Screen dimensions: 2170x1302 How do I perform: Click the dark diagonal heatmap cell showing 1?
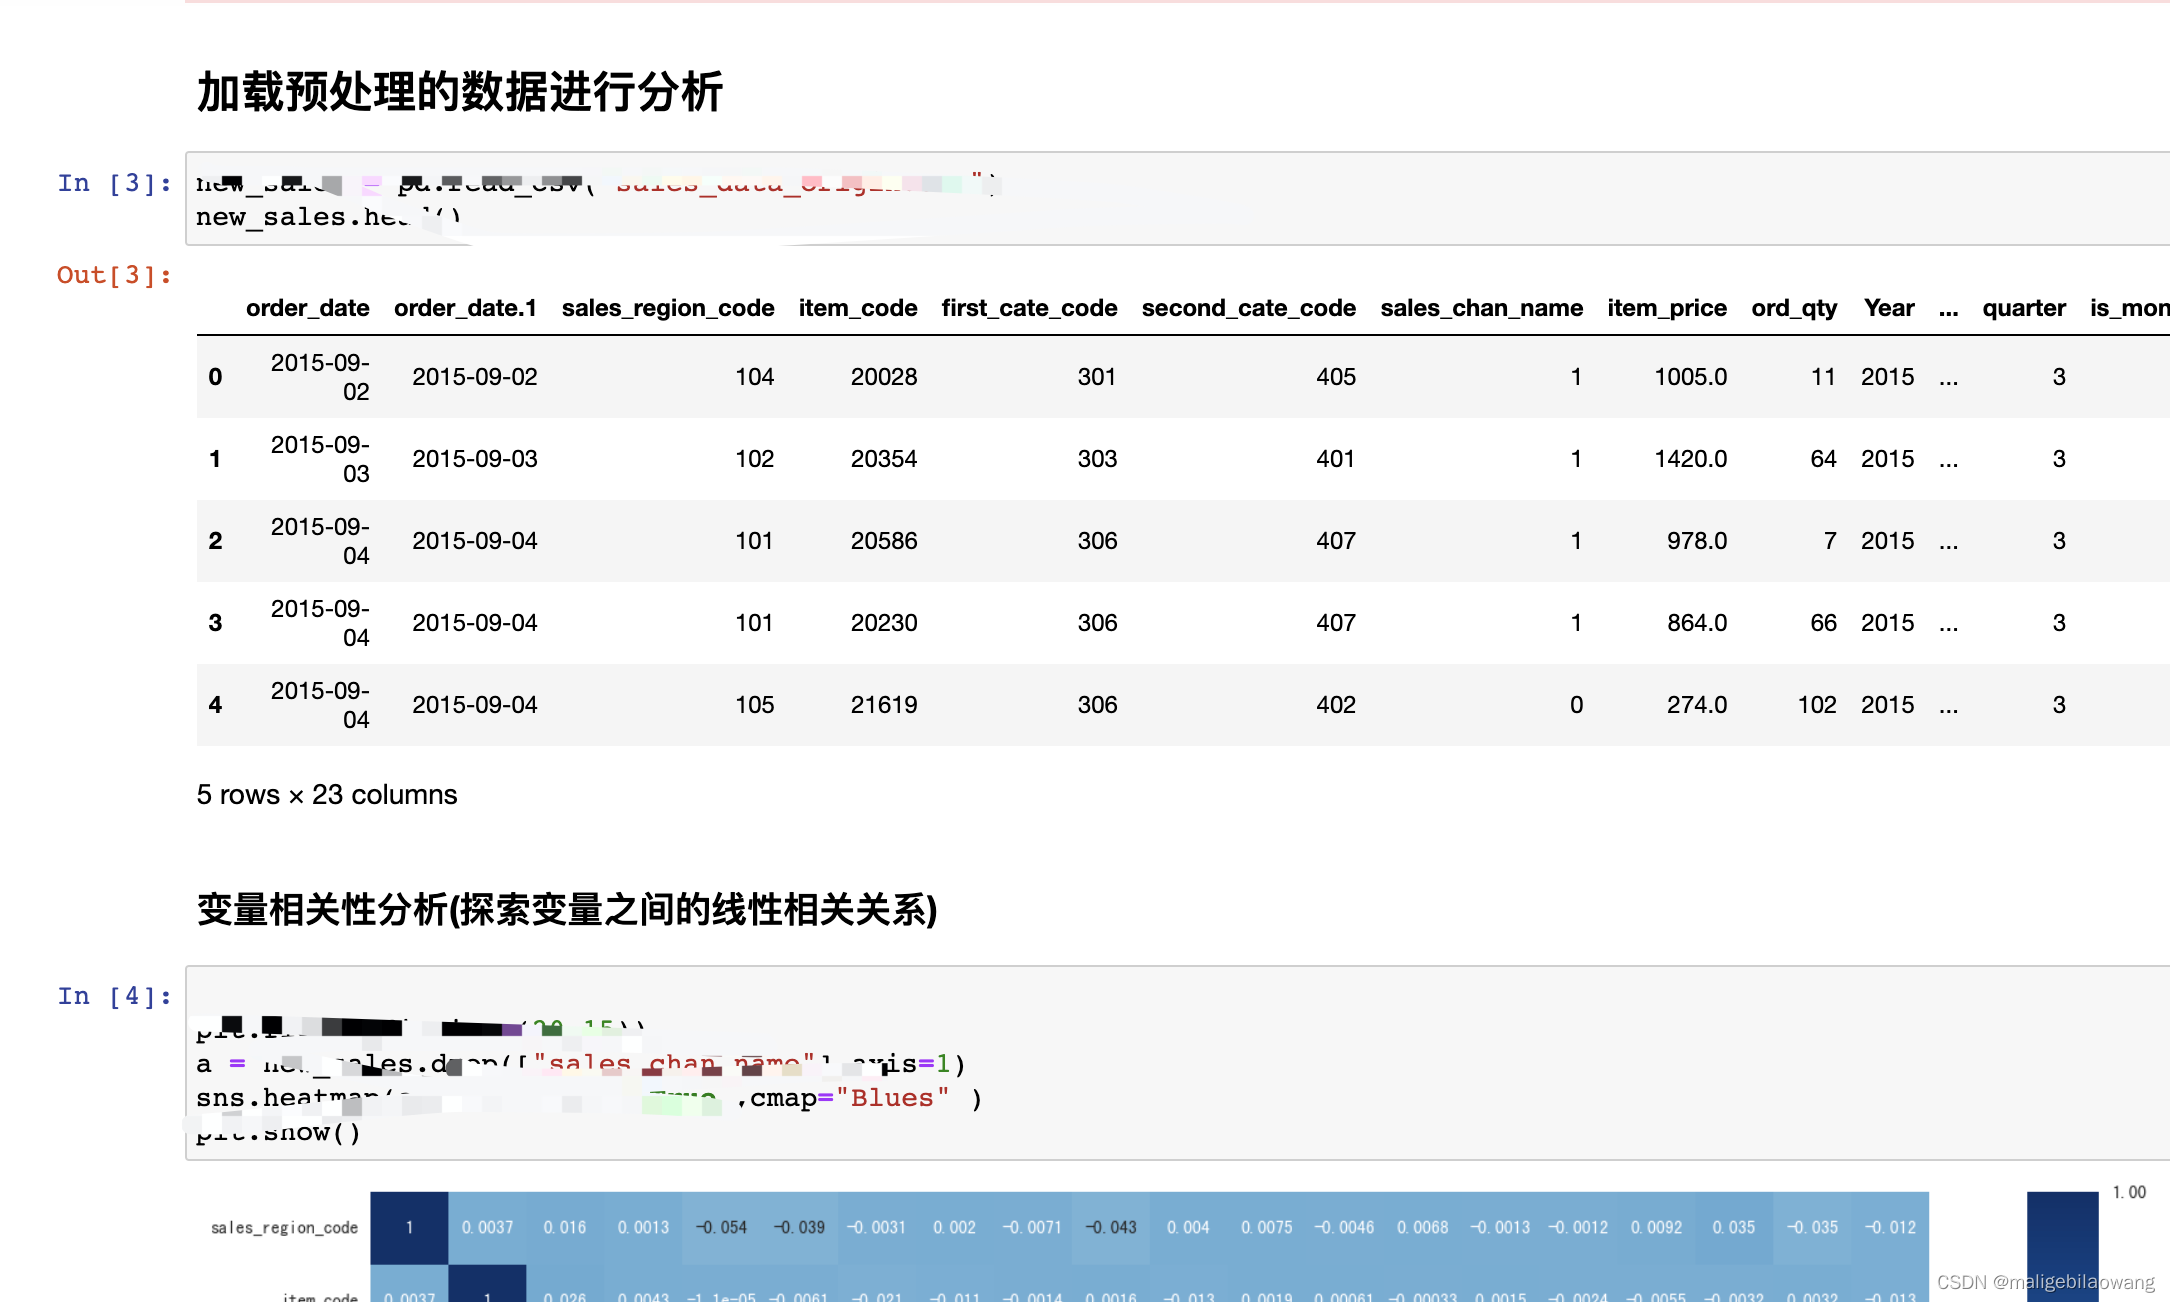[x=409, y=1227]
